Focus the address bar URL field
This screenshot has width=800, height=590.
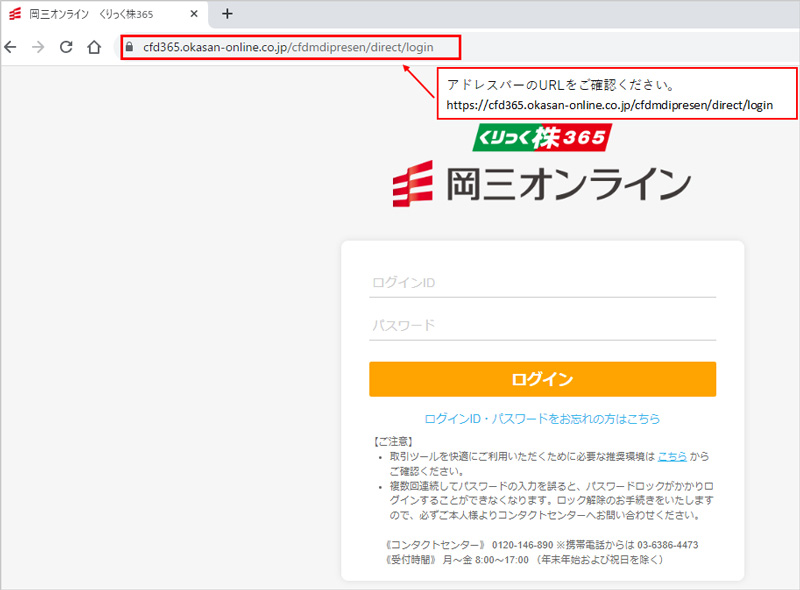[288, 47]
